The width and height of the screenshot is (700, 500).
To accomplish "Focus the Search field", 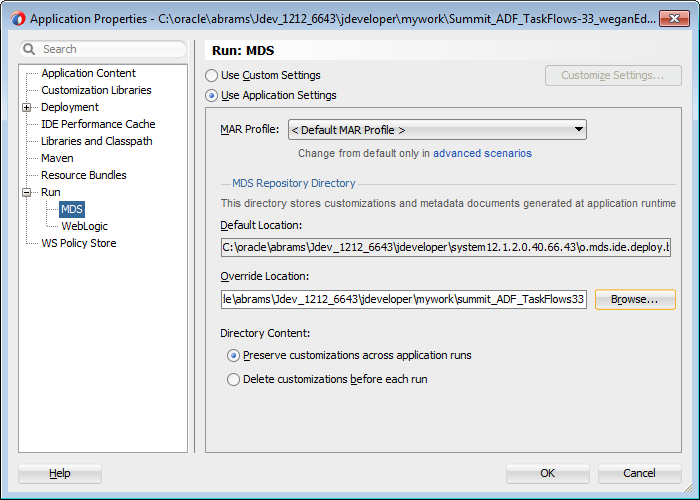I will [103, 49].
